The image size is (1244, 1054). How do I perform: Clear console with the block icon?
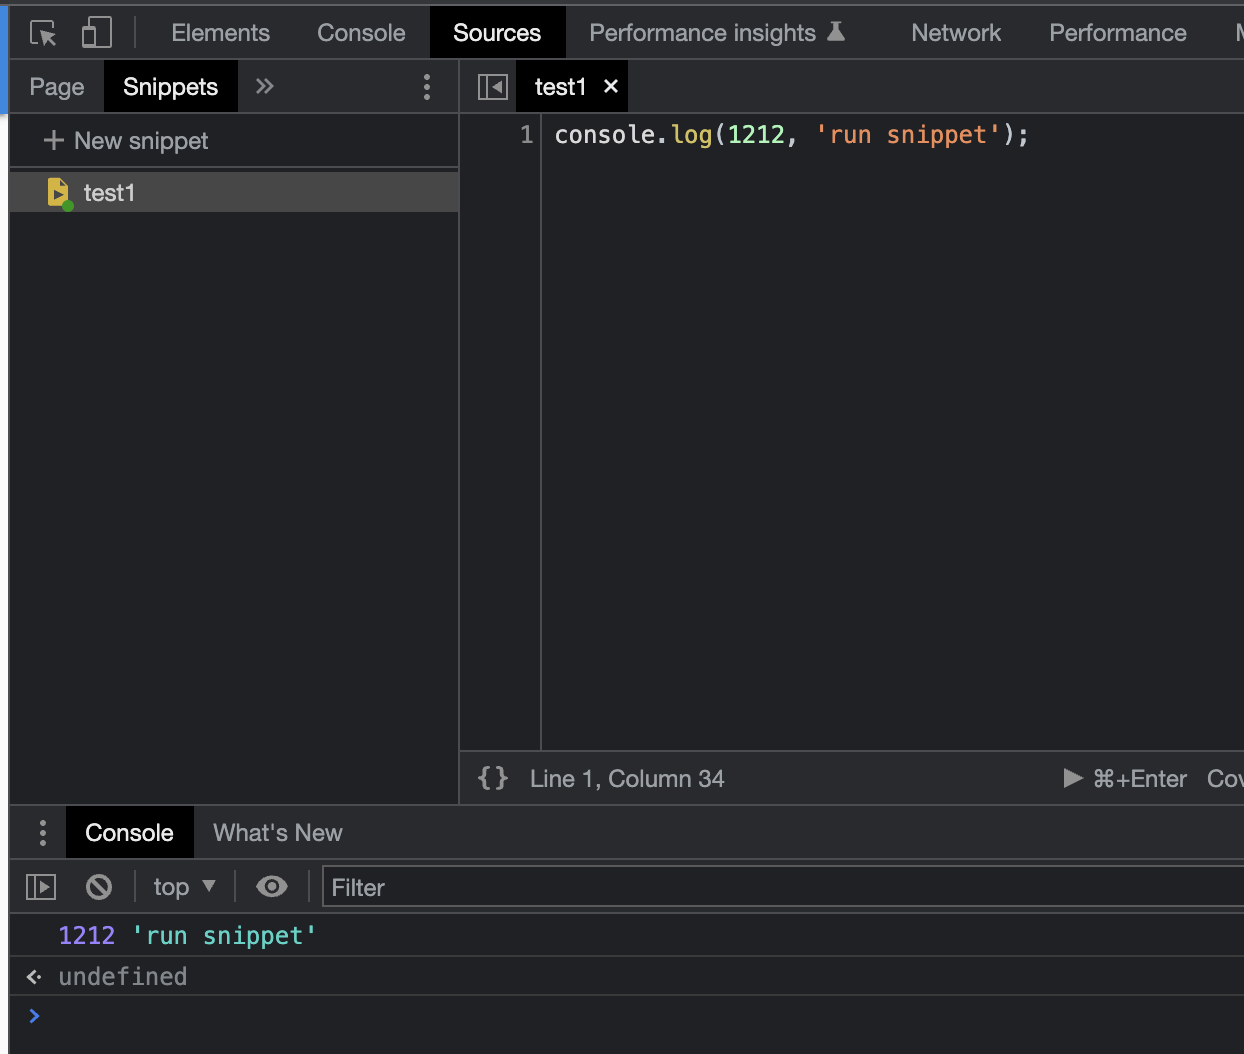point(99,887)
